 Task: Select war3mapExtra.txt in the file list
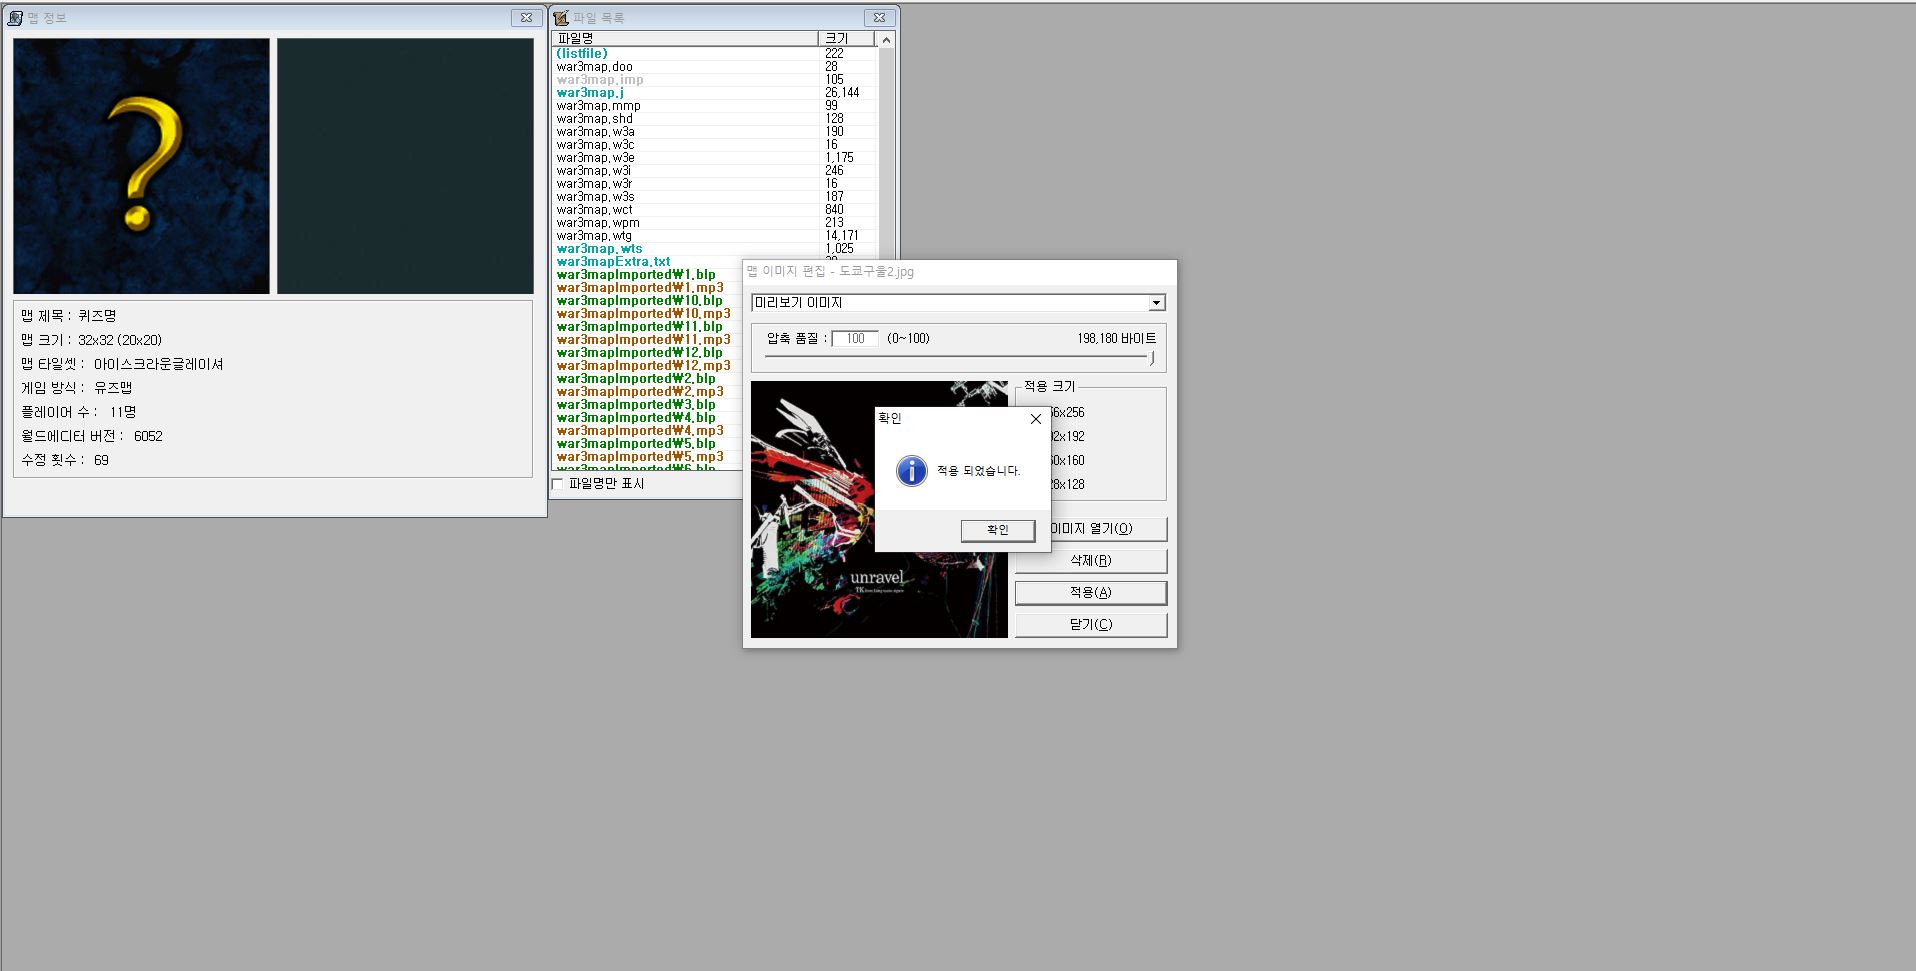pos(613,262)
